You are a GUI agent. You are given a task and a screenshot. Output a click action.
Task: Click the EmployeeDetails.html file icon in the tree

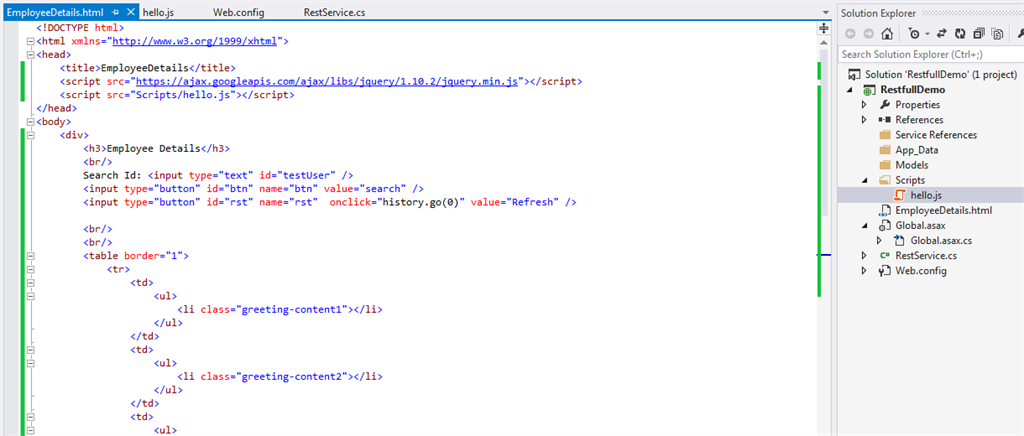[x=885, y=210]
